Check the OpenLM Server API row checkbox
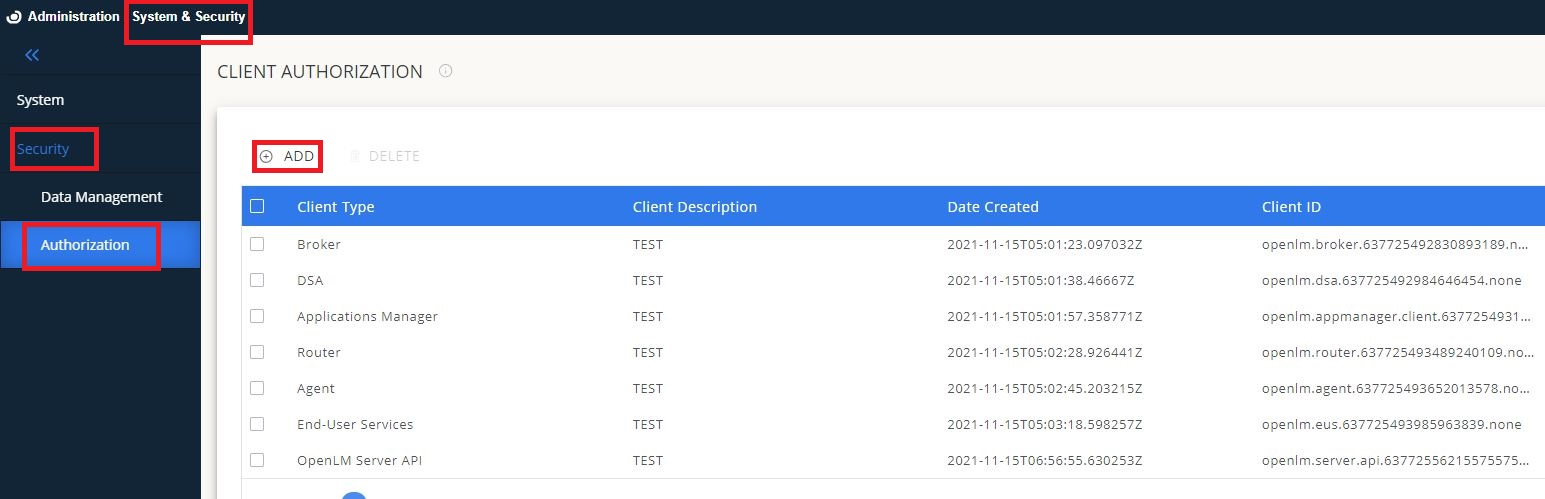The width and height of the screenshot is (1545, 499). point(257,460)
